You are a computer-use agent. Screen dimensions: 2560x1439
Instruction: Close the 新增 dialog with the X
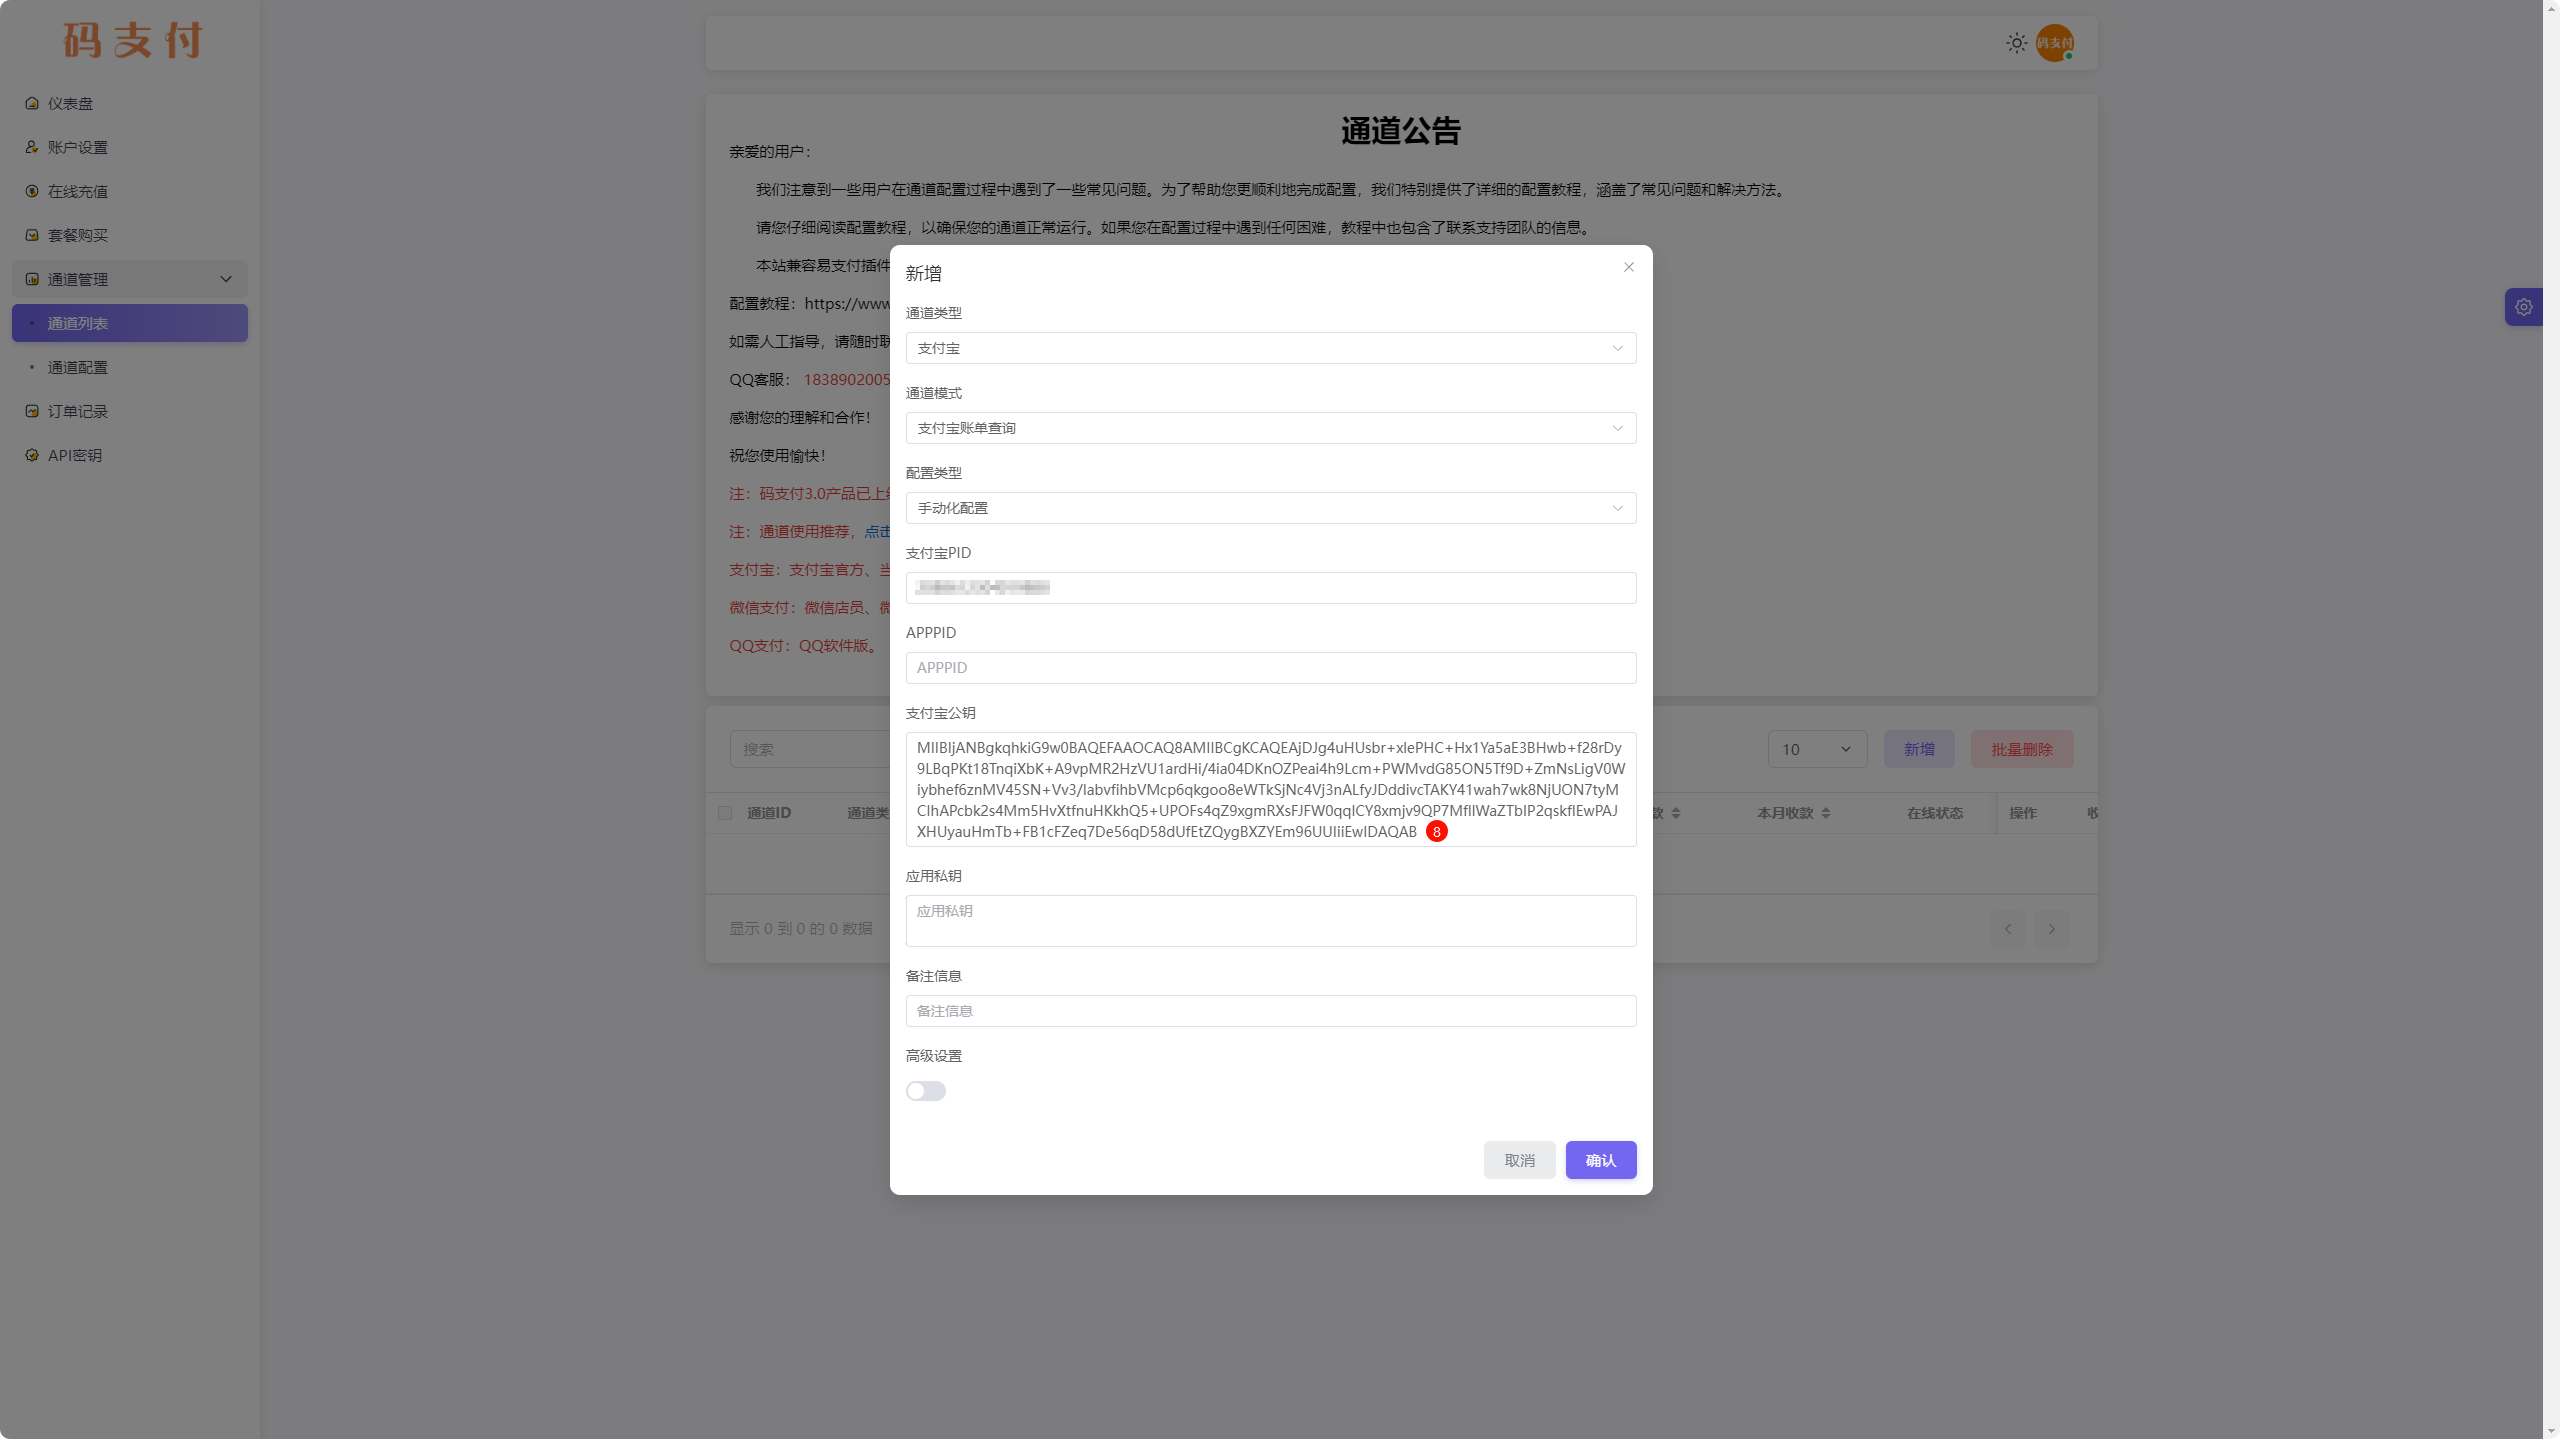[x=1628, y=267]
